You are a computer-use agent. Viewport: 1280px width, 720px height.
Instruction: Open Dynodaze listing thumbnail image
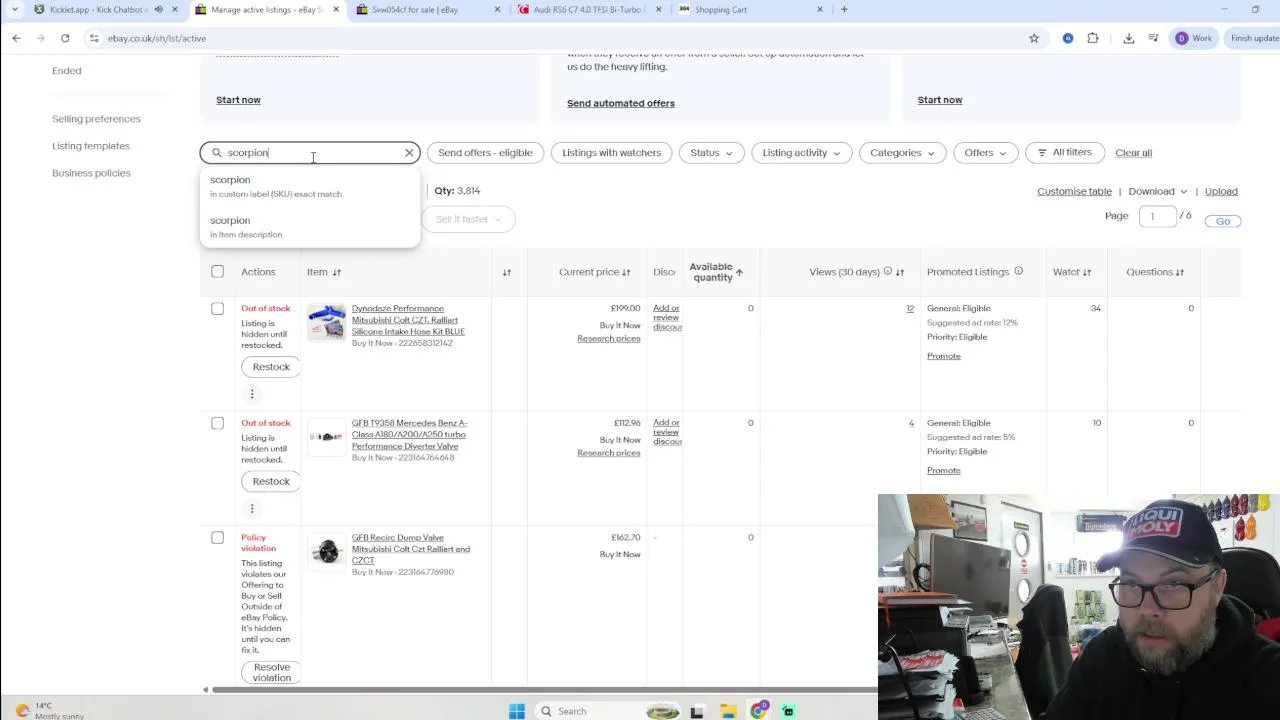[x=326, y=323]
